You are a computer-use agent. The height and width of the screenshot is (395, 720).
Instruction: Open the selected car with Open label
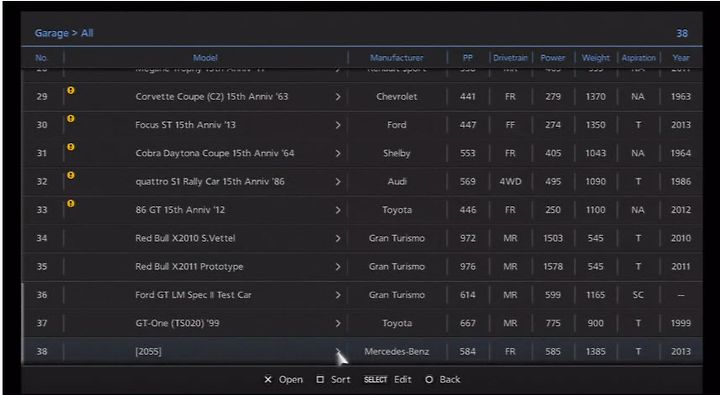point(291,379)
